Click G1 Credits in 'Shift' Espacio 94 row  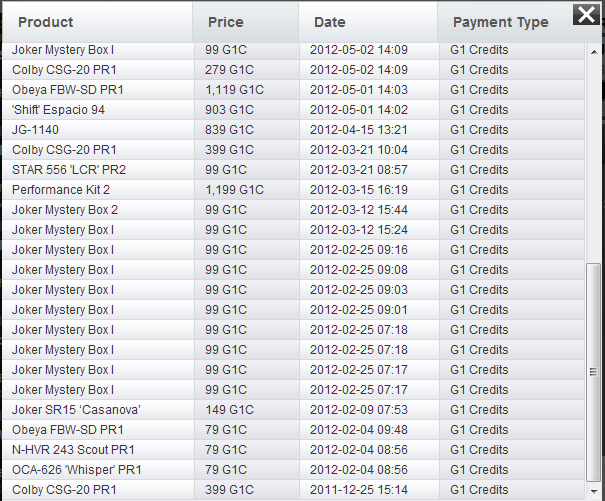[x=479, y=110]
